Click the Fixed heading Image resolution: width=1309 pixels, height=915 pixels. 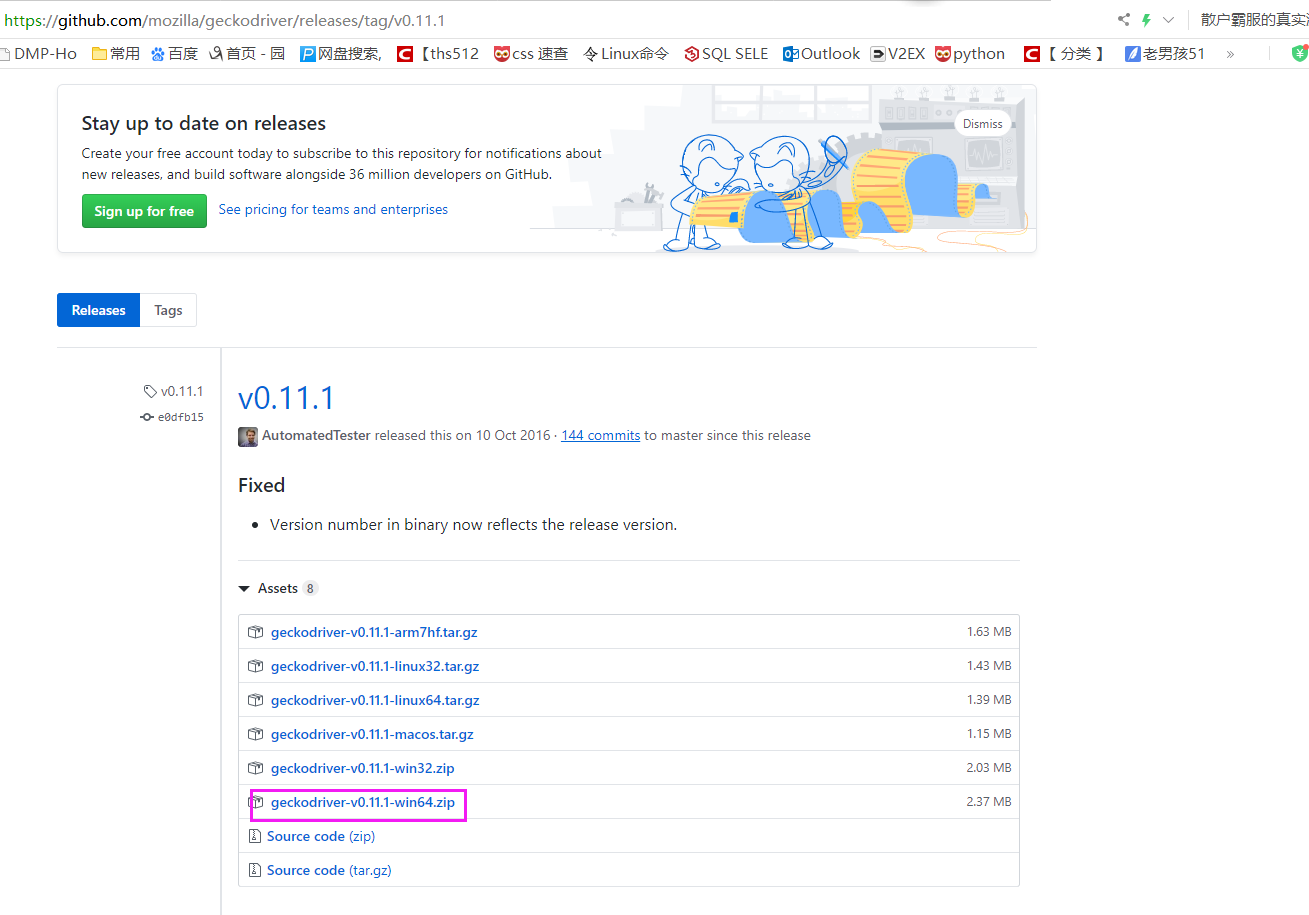261,485
